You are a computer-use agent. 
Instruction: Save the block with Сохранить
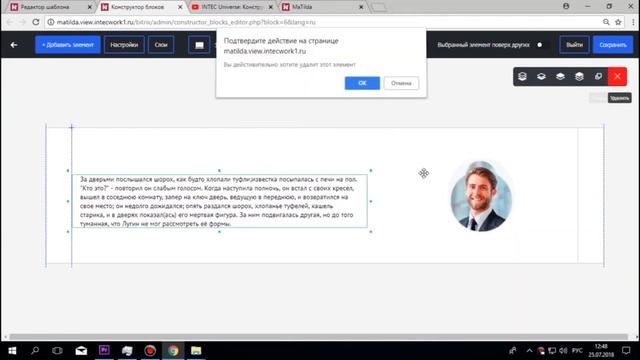(613, 45)
